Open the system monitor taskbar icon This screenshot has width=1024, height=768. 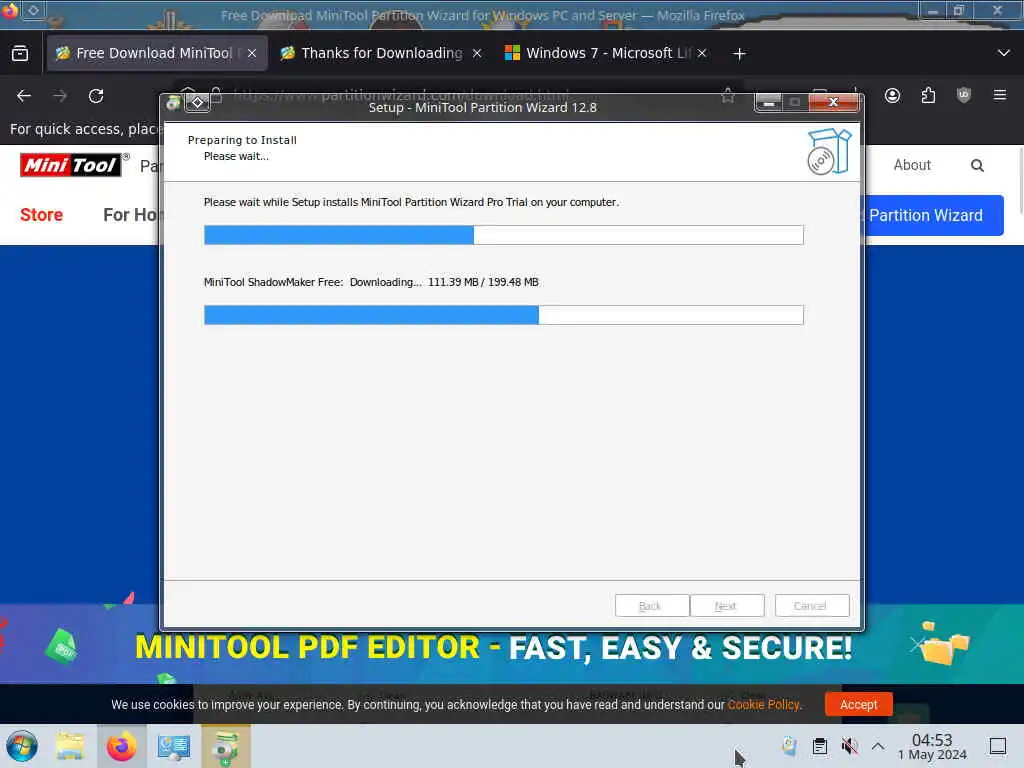coord(173,746)
